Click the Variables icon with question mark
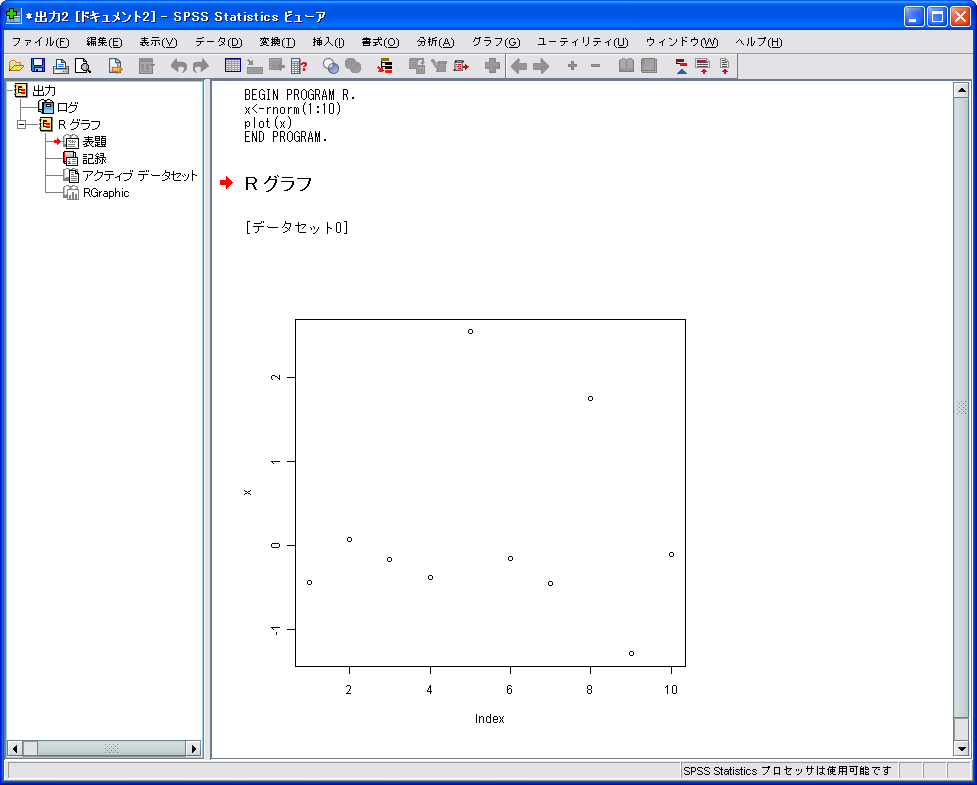 pos(299,66)
